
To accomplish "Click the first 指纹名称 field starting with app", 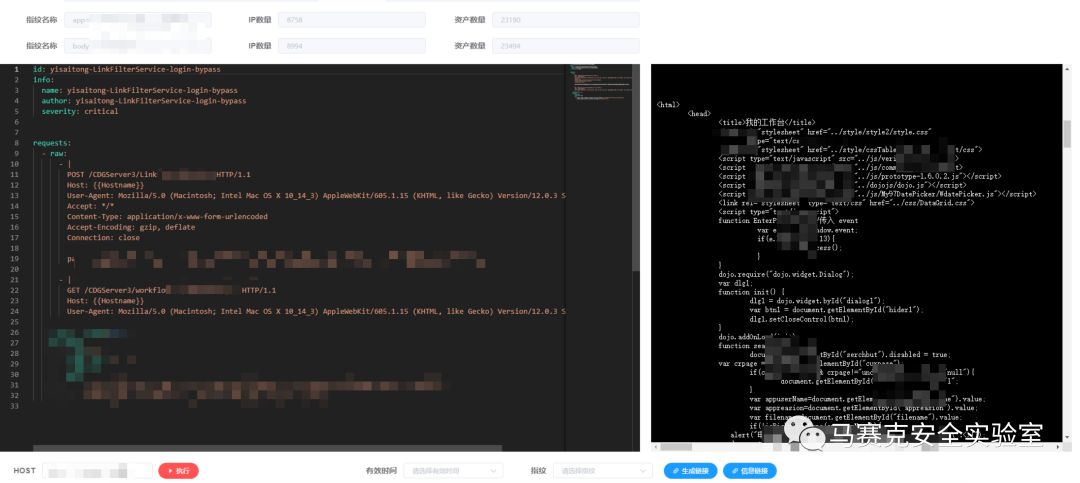I will (x=138, y=20).
